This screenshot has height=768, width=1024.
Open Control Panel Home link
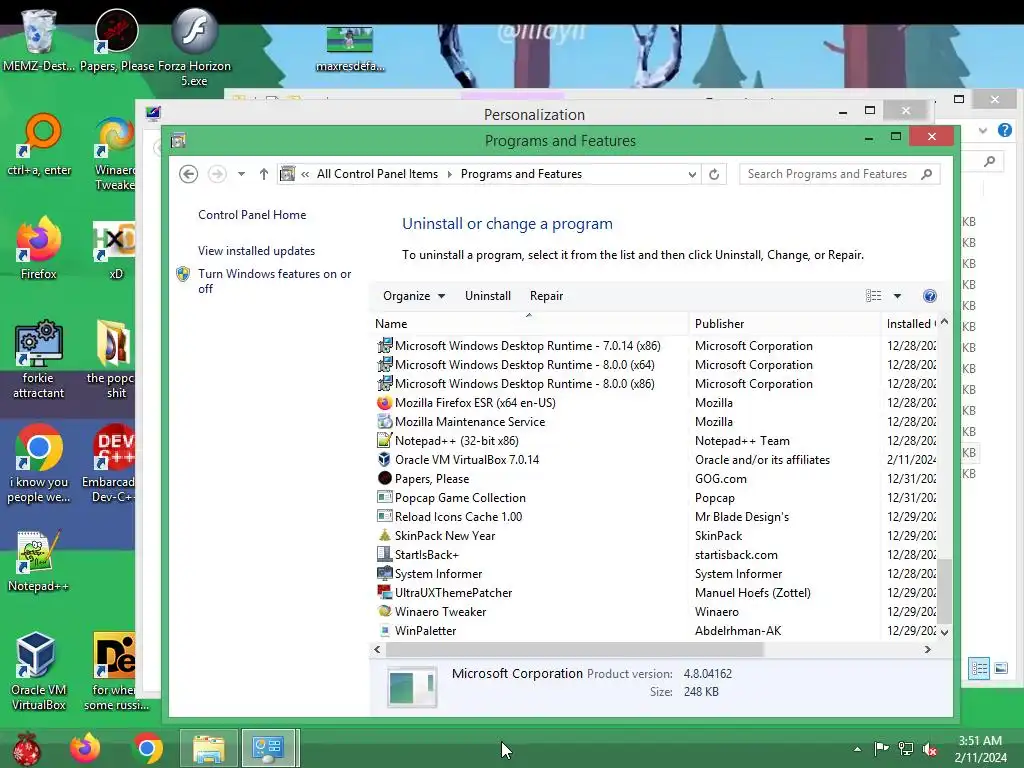pyautogui.click(x=252, y=215)
